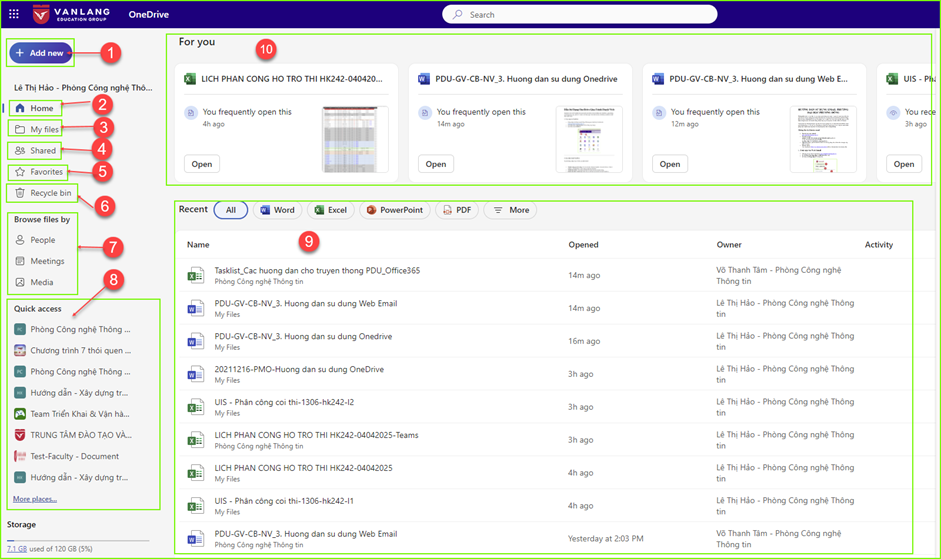Click Web E... guide card thumbnail
This screenshot has width=941, height=559.
(823, 139)
